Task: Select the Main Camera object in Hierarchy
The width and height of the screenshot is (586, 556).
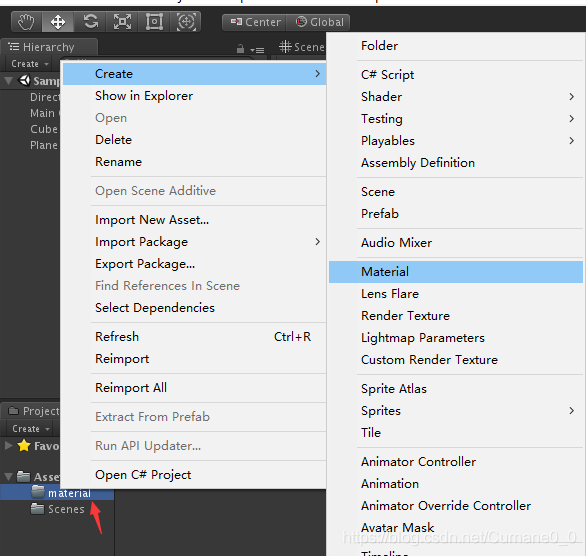Action: [x=44, y=113]
